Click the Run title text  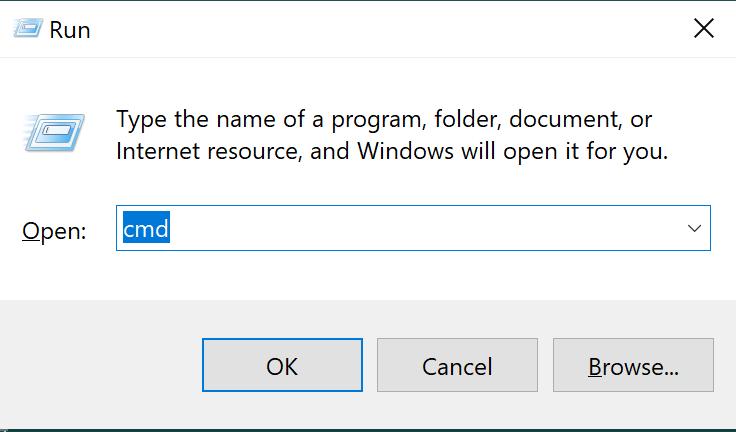pyautogui.click(x=70, y=30)
